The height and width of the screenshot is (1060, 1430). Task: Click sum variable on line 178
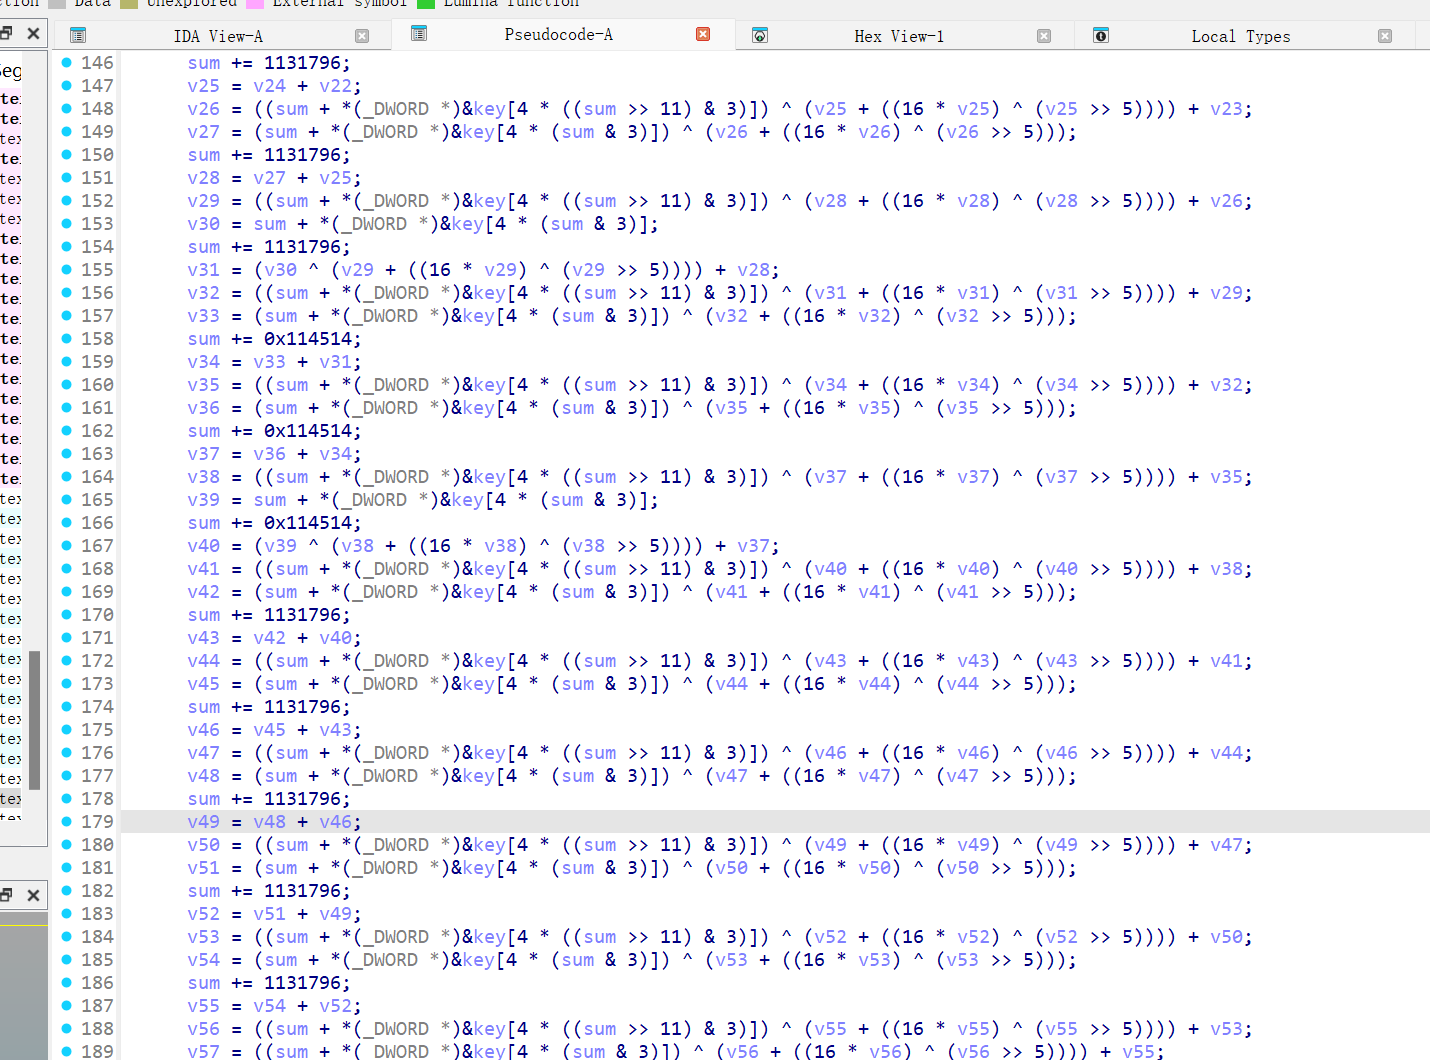click(x=203, y=799)
